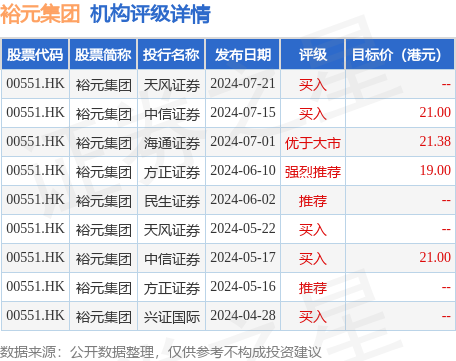Viewport: 456px width, 361px height.
Task: Click the 评级 column header
Action: tap(313, 54)
